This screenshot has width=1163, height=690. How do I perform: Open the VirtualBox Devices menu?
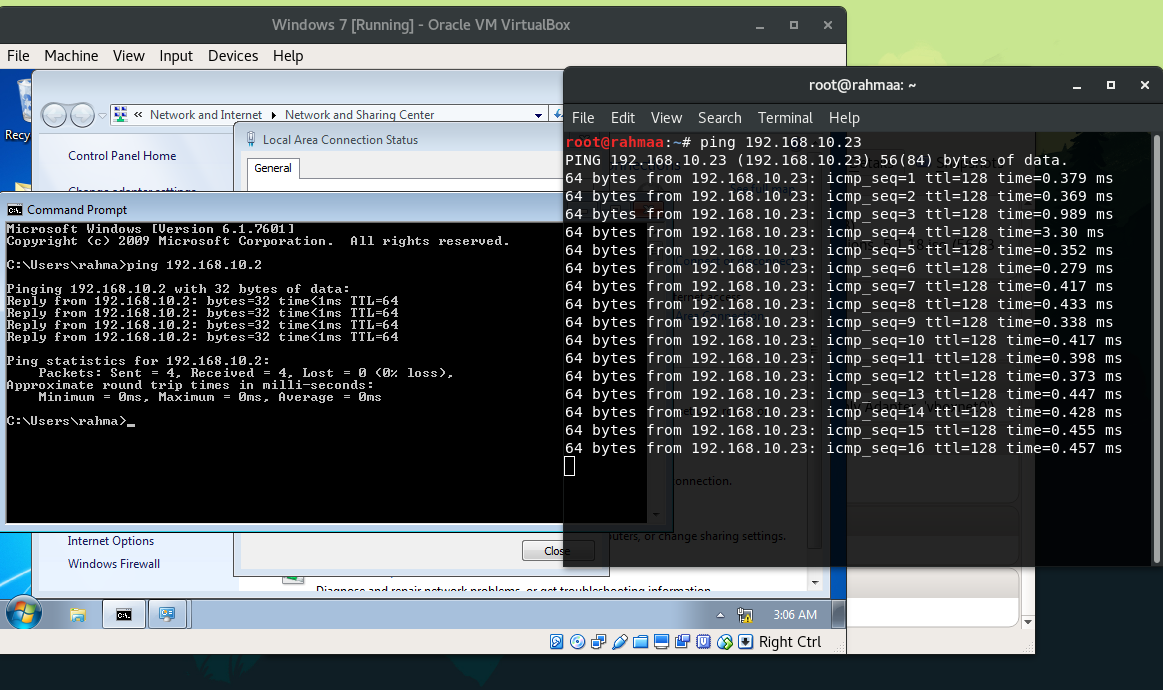[x=233, y=56]
